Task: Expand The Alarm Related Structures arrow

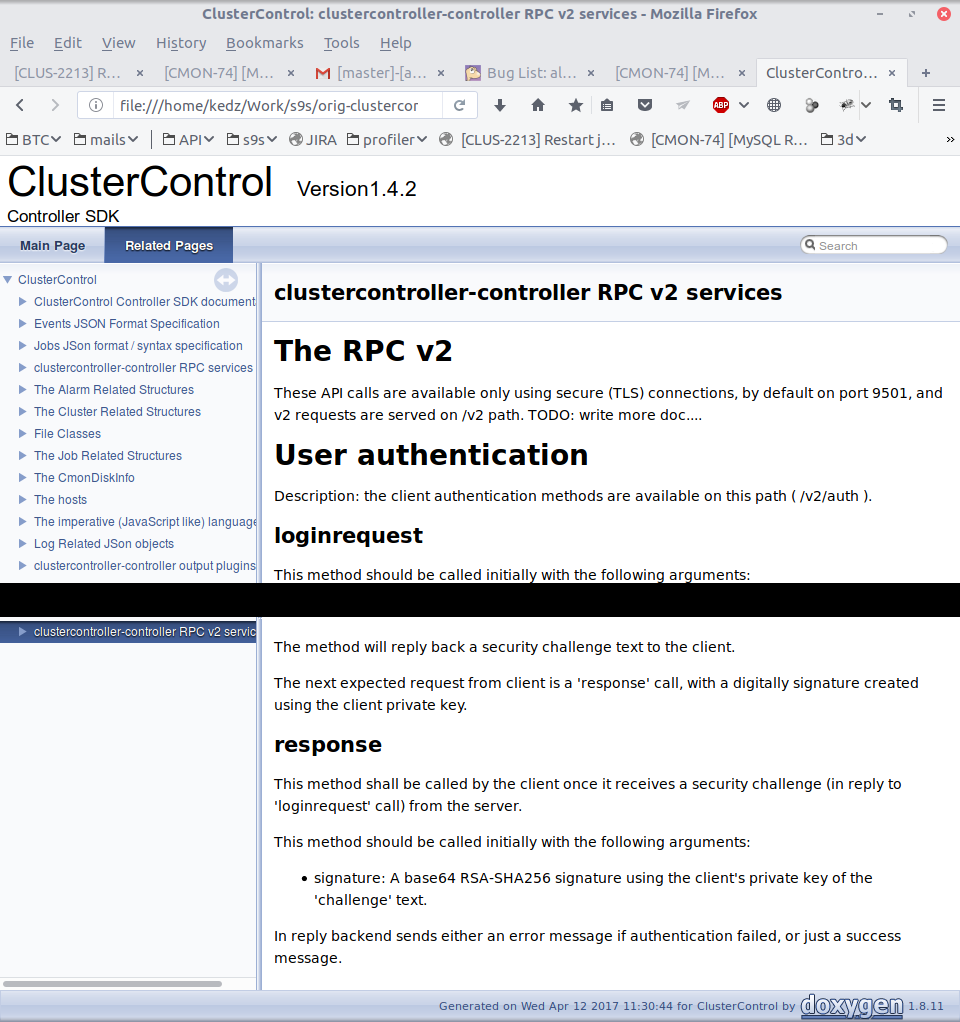Action: coord(23,390)
